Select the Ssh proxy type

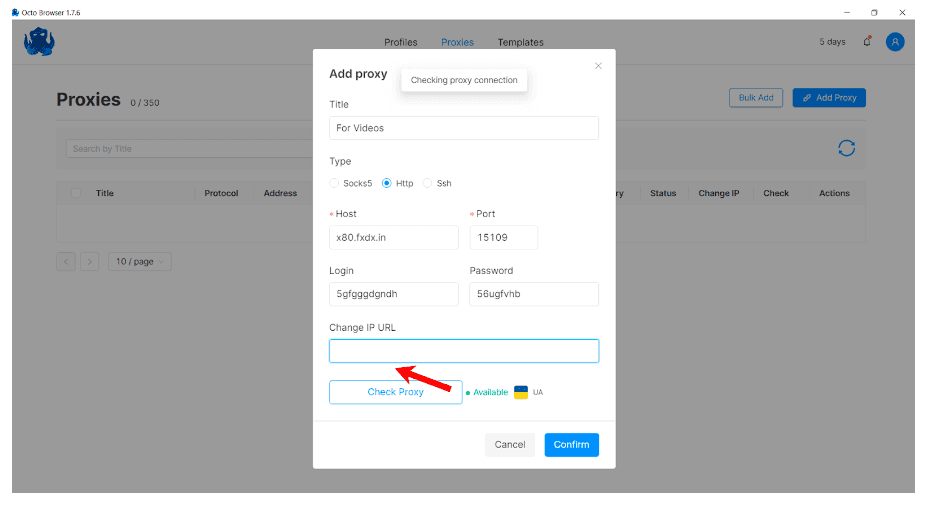(x=428, y=183)
